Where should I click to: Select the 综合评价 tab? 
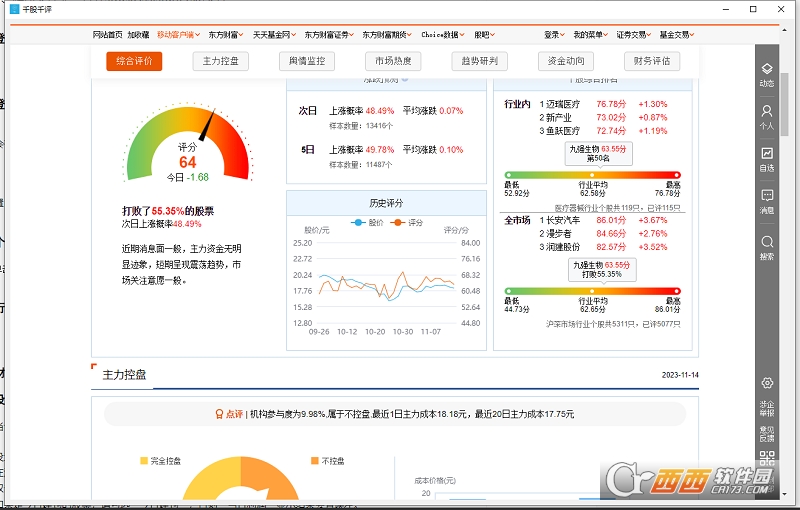click(134, 61)
